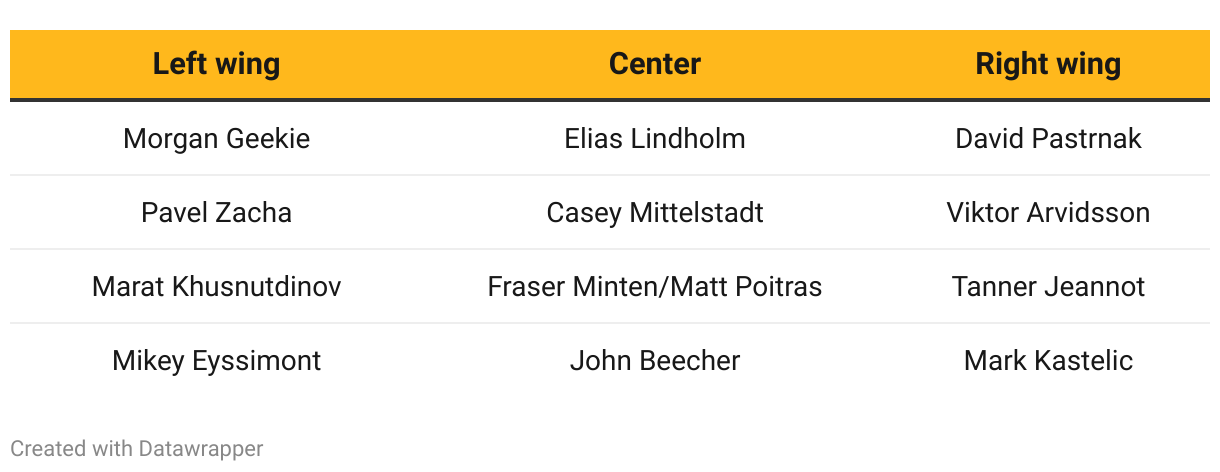Select the Mark Kastelic cell
Screen dimensions: 1220x472
tap(1047, 360)
